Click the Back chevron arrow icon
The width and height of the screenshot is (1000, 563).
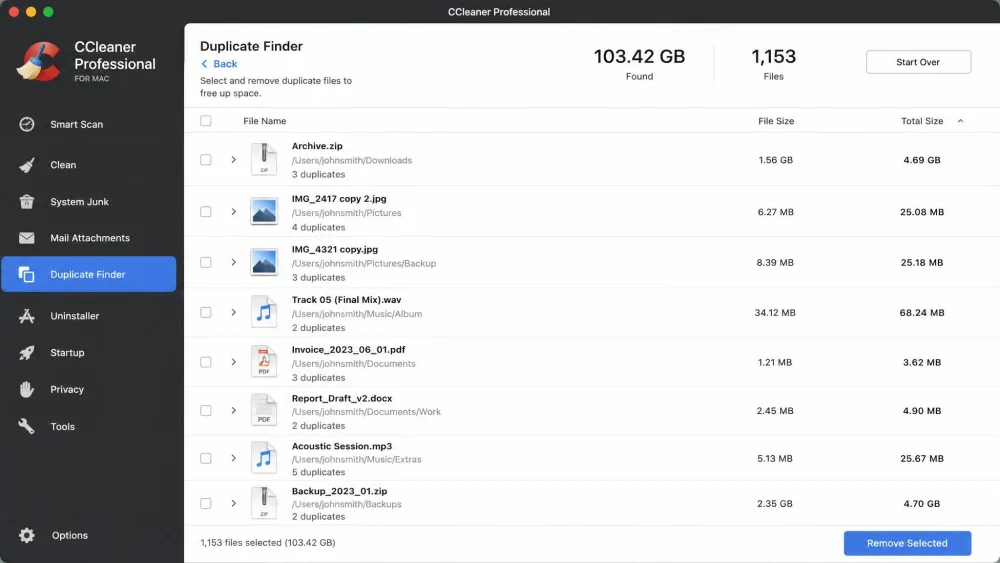coord(204,64)
